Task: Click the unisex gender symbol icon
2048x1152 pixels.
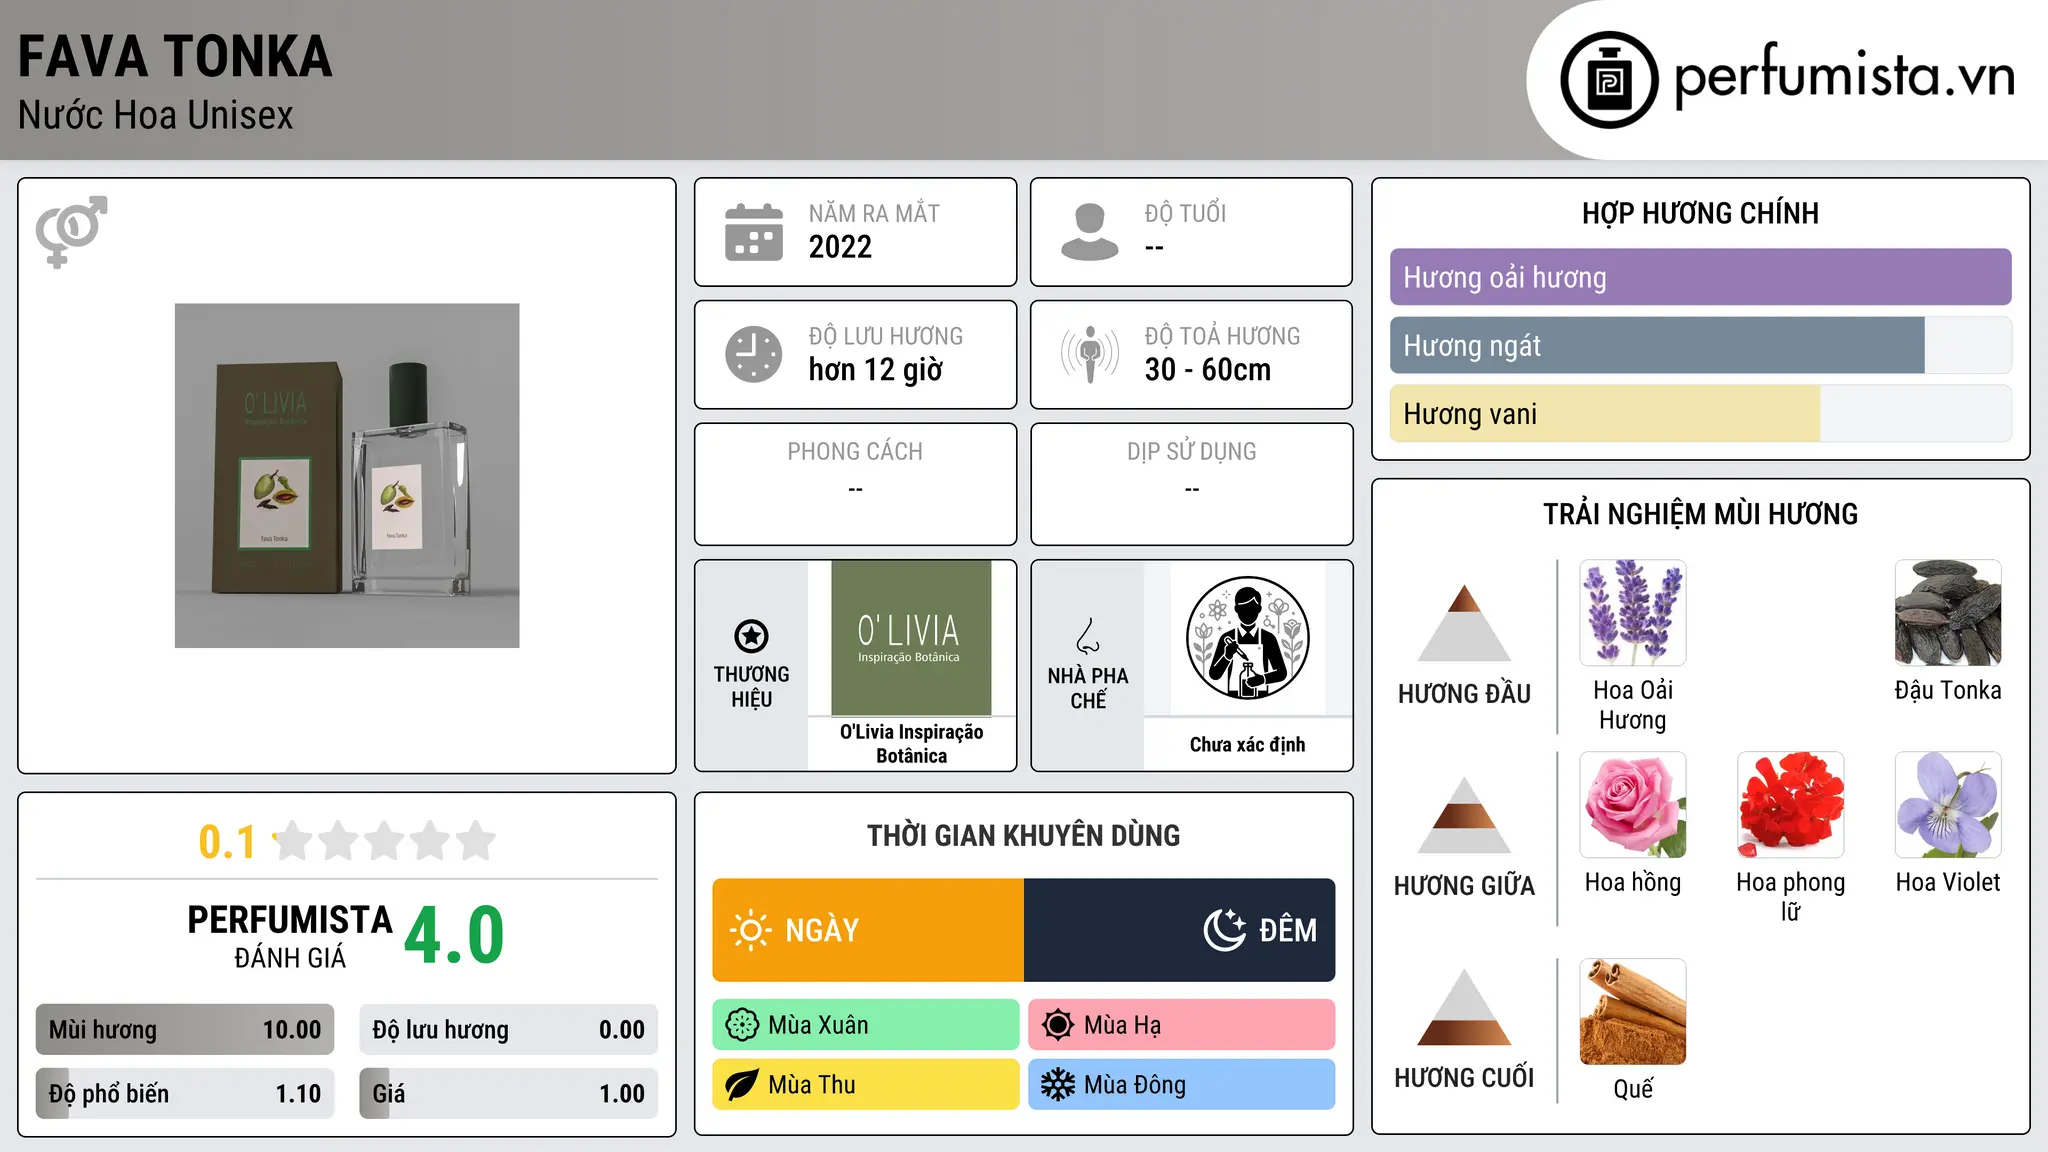Action: coord(71,231)
